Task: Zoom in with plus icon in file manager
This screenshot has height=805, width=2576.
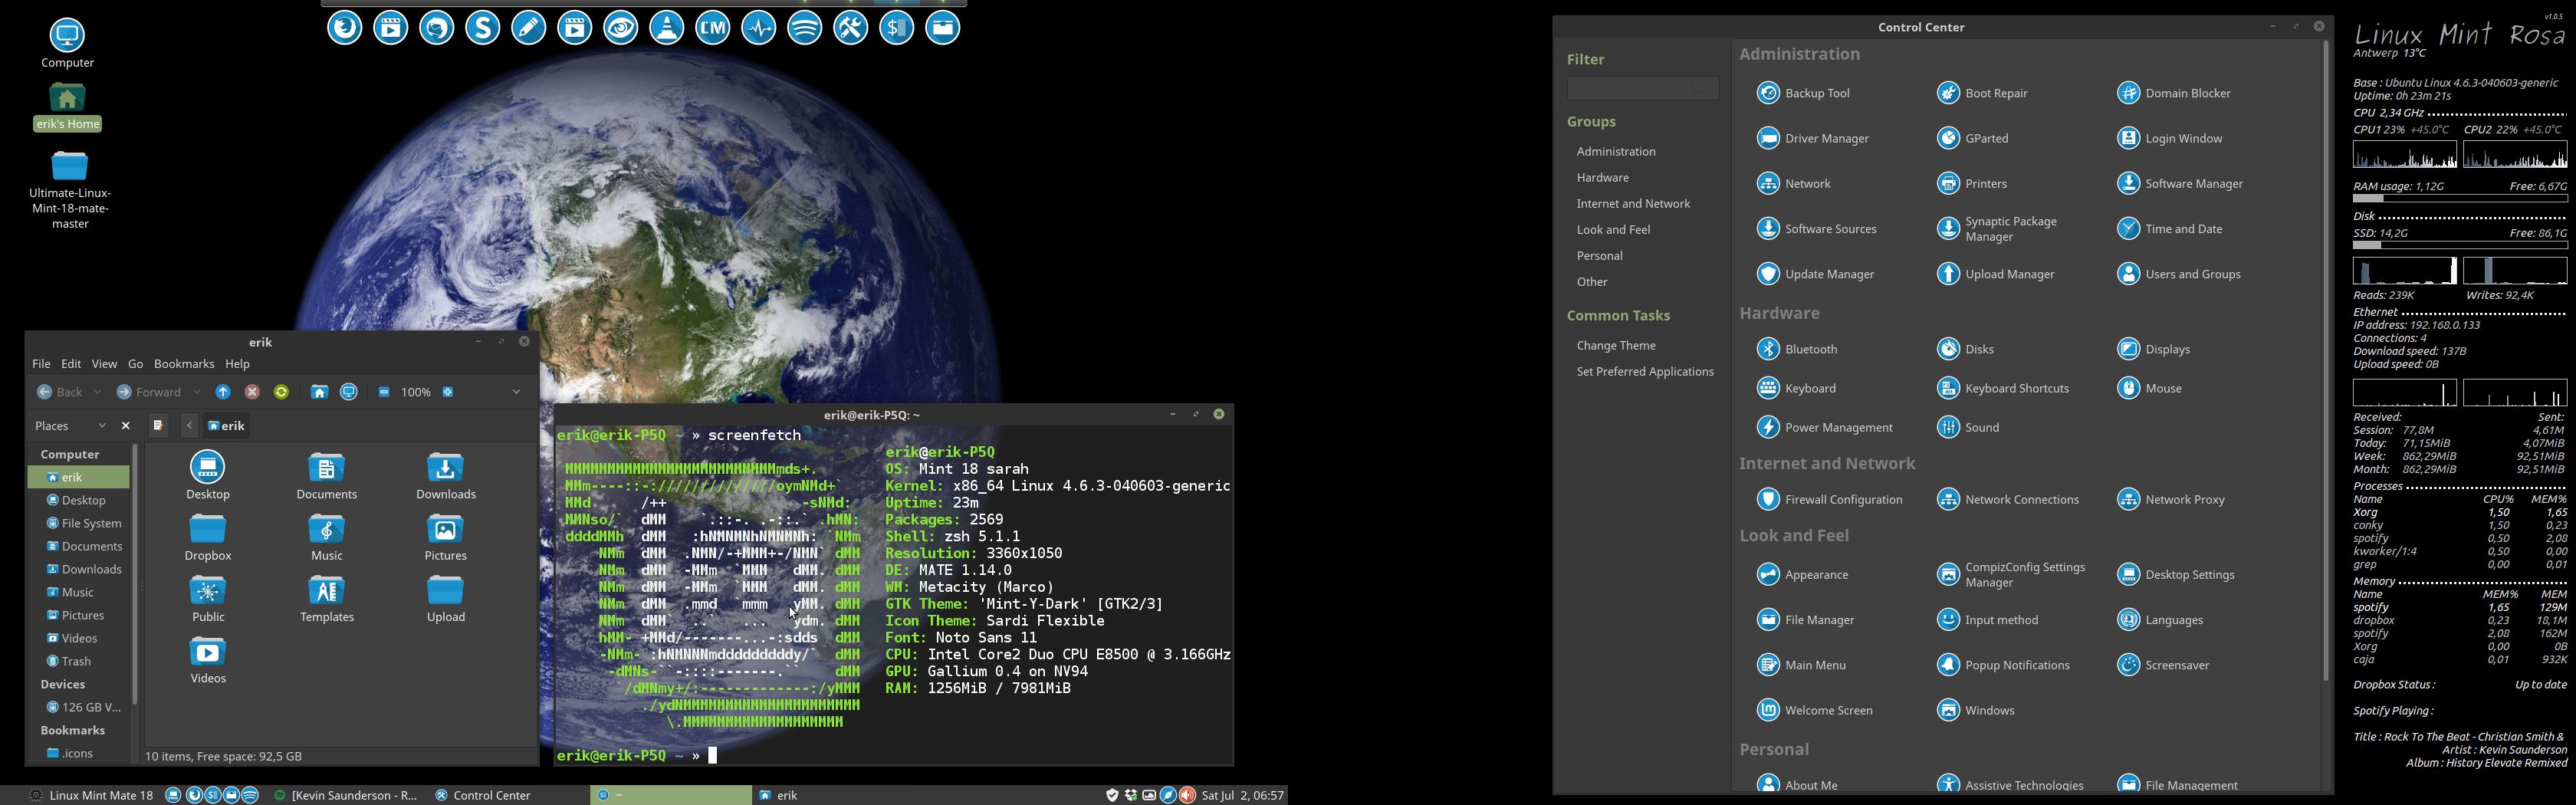Action: pos(448,392)
